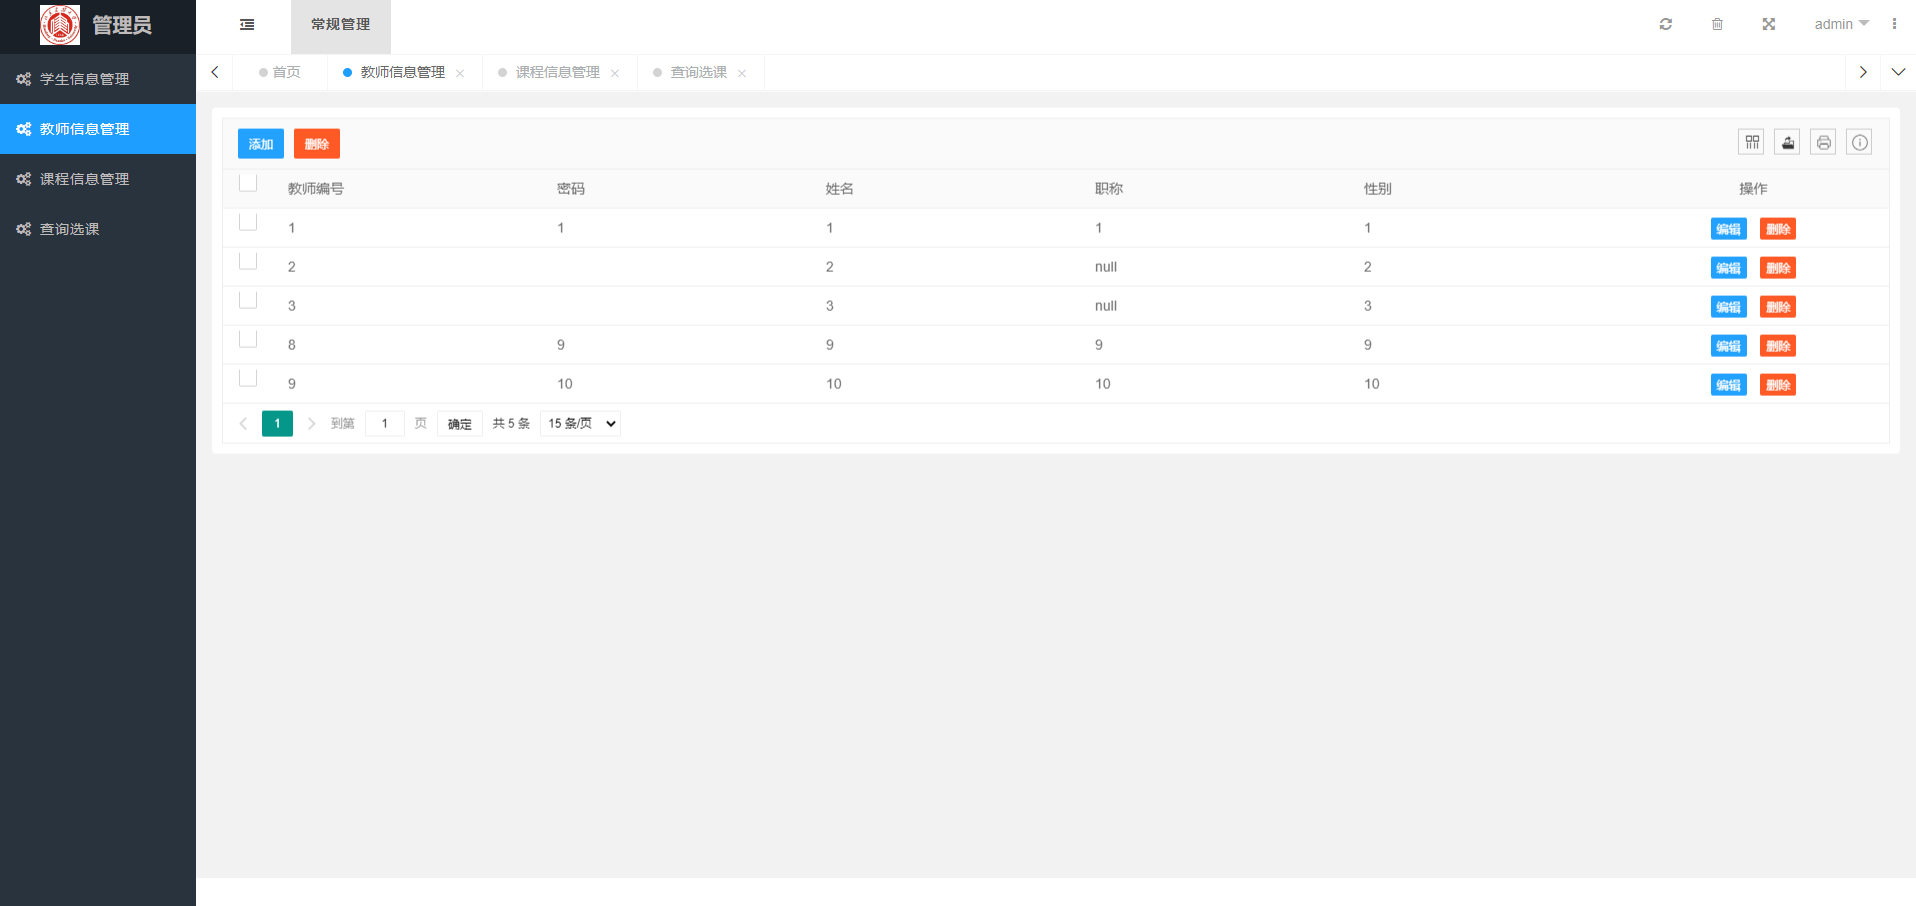This screenshot has height=906, width=1916.
Task: Collapse the sidebar with the menu toggle icon
Action: (x=247, y=25)
